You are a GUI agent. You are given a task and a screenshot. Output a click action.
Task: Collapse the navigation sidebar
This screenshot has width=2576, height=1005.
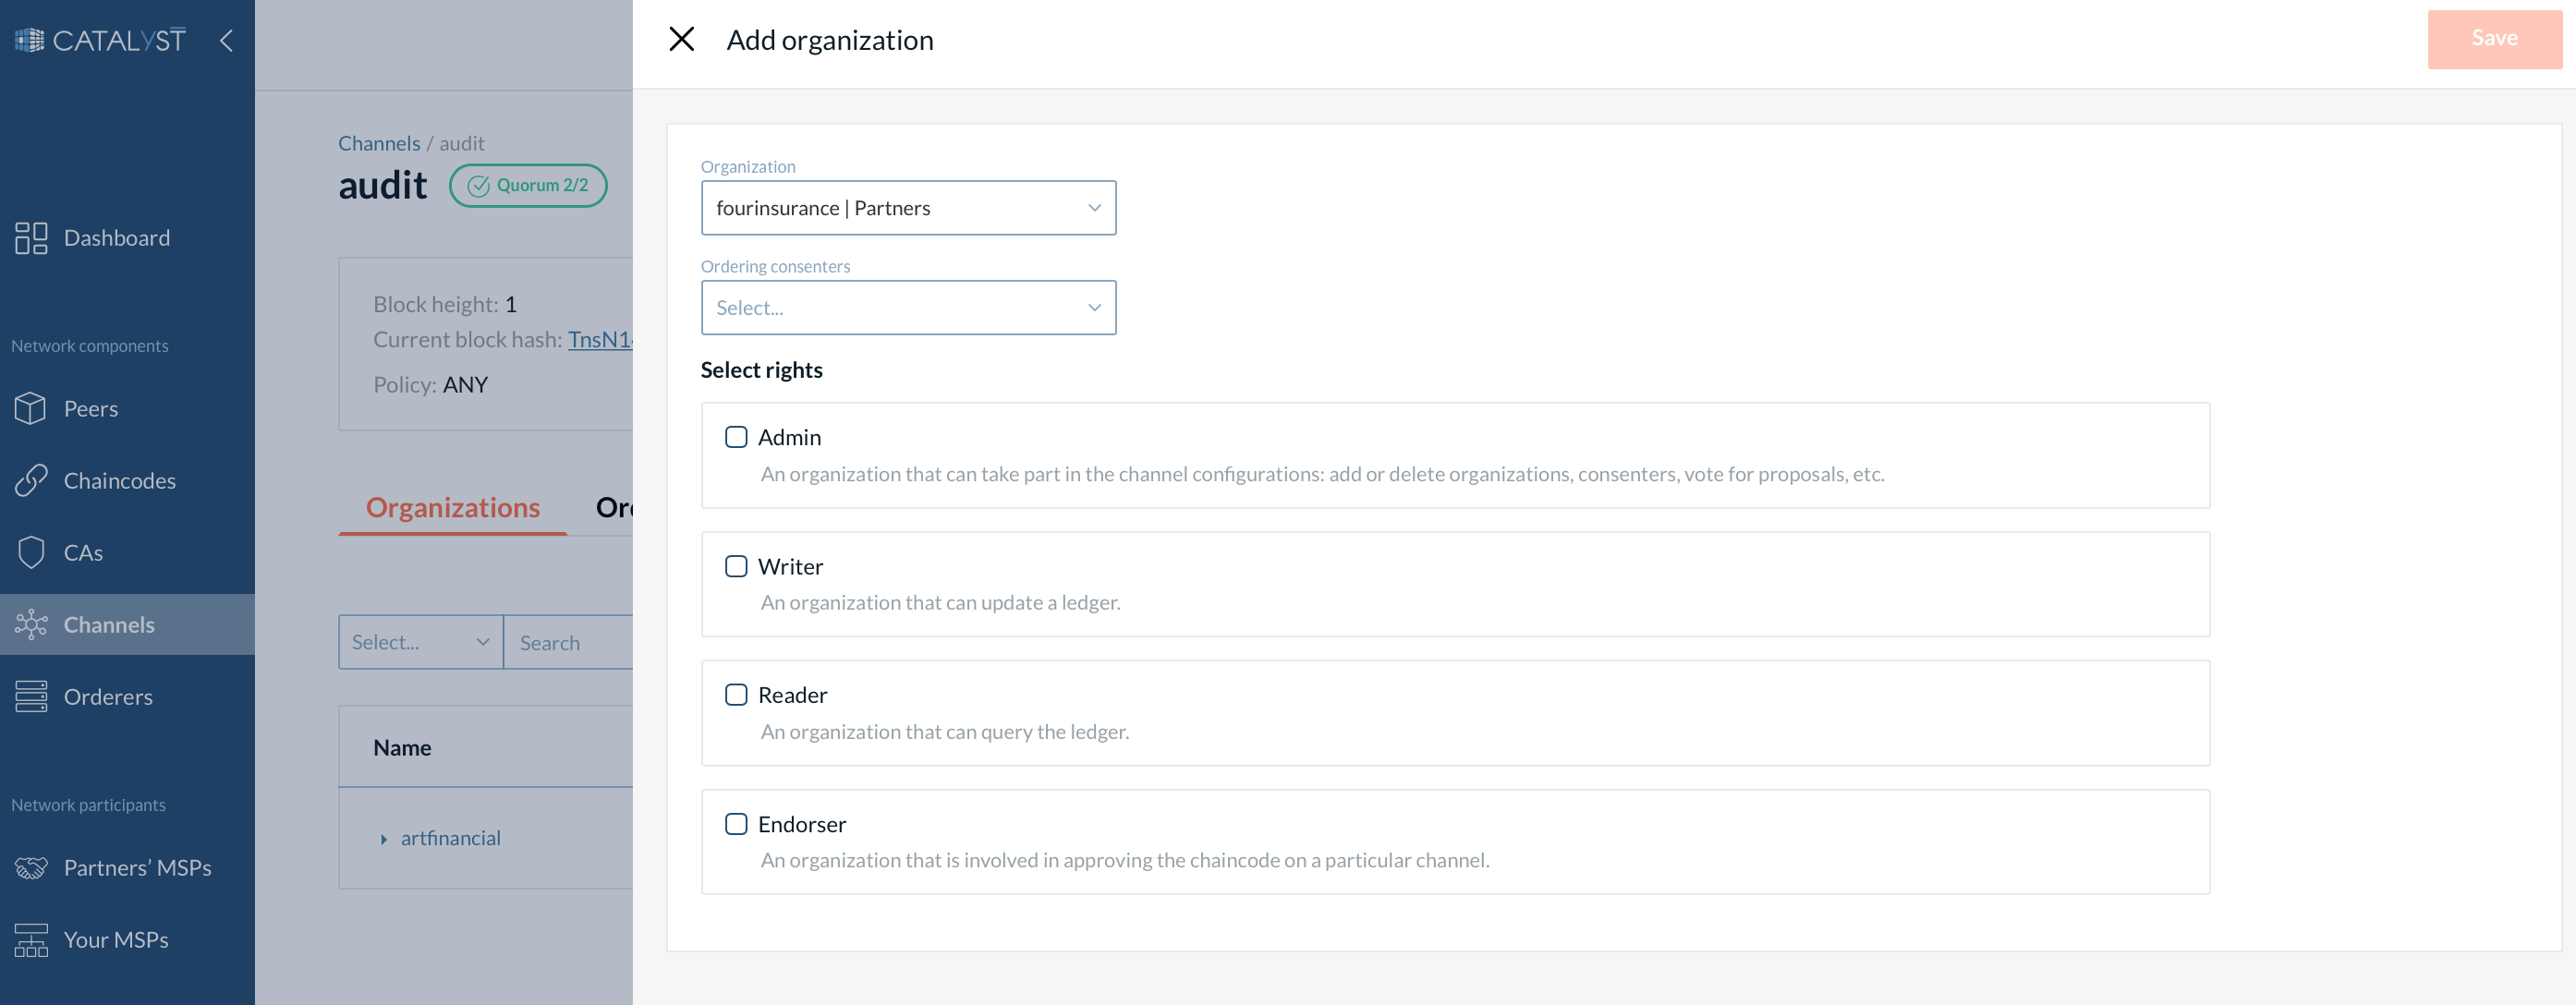(226, 40)
